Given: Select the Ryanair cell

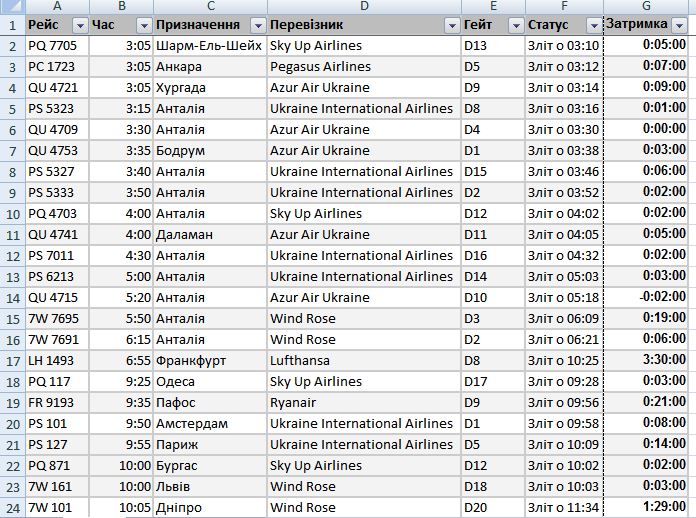Looking at the screenshot, I should coord(364,403).
